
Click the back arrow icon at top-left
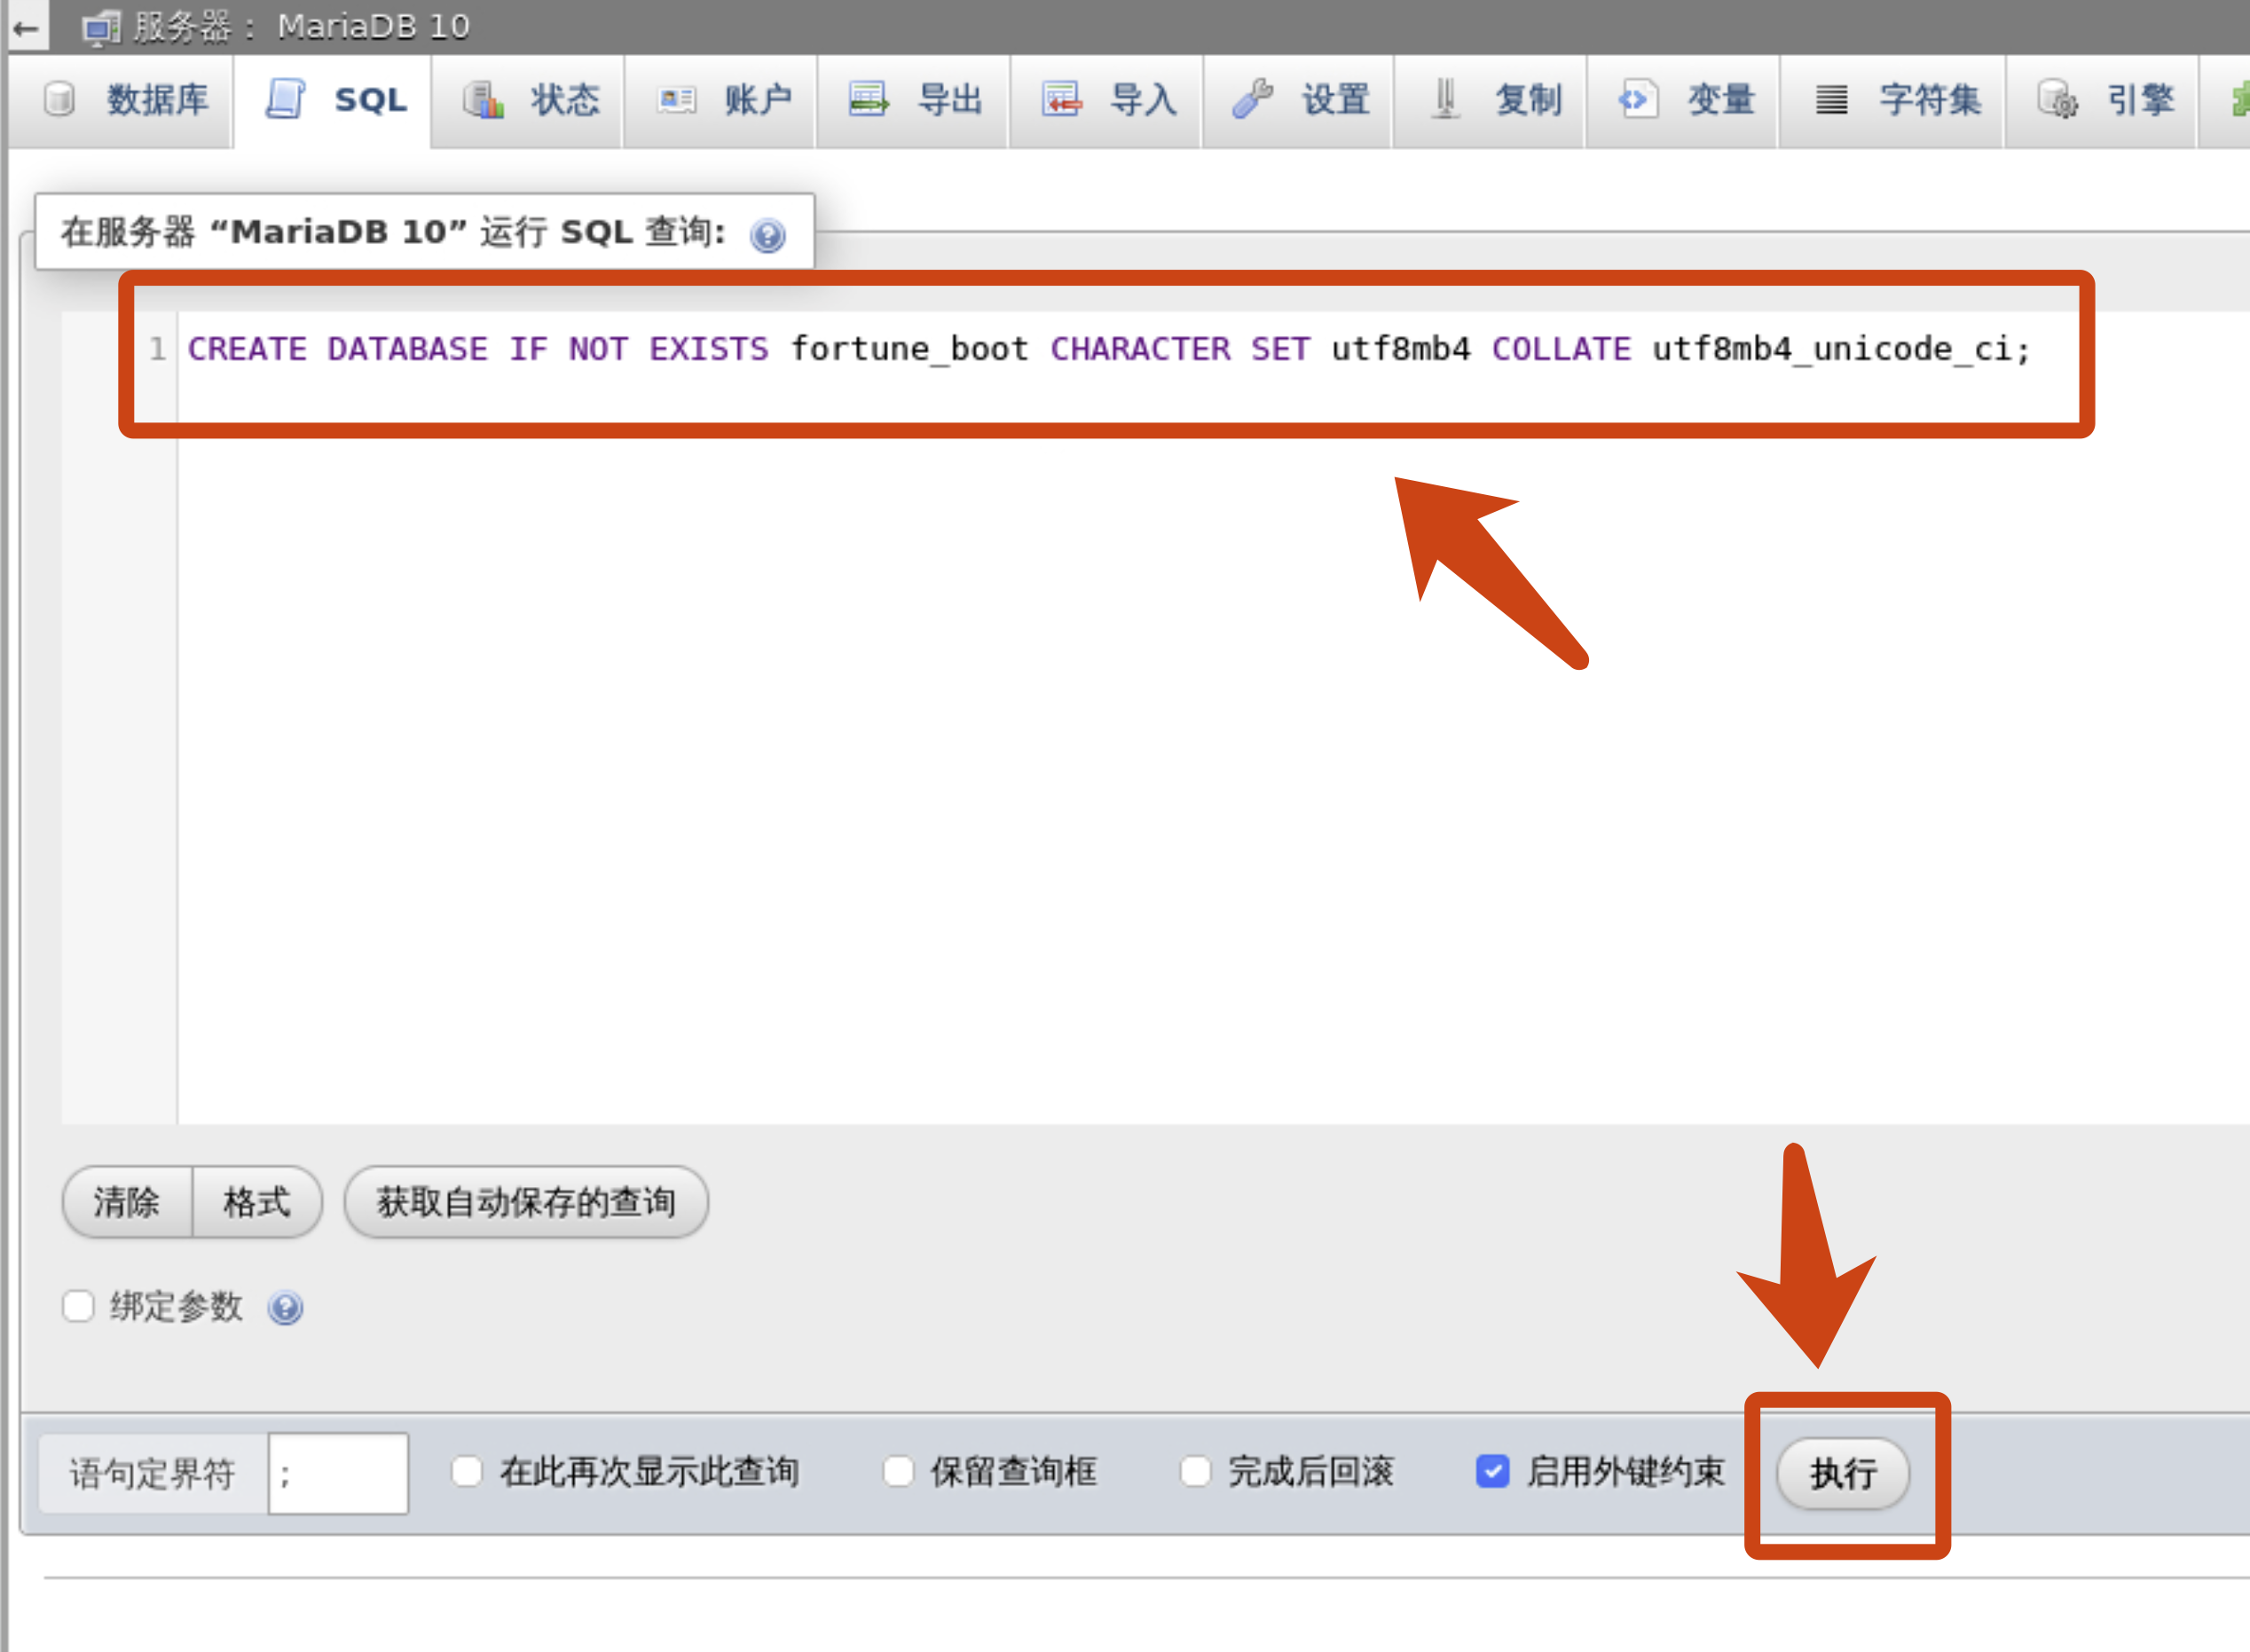[27, 28]
